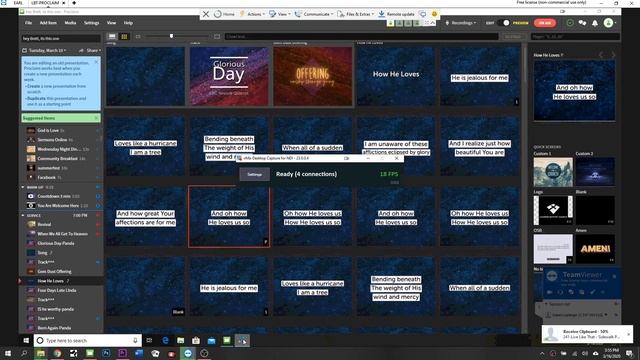Screen dimensions: 640x360
Task: Collapse the Warm Up section
Action: click(x=23, y=187)
